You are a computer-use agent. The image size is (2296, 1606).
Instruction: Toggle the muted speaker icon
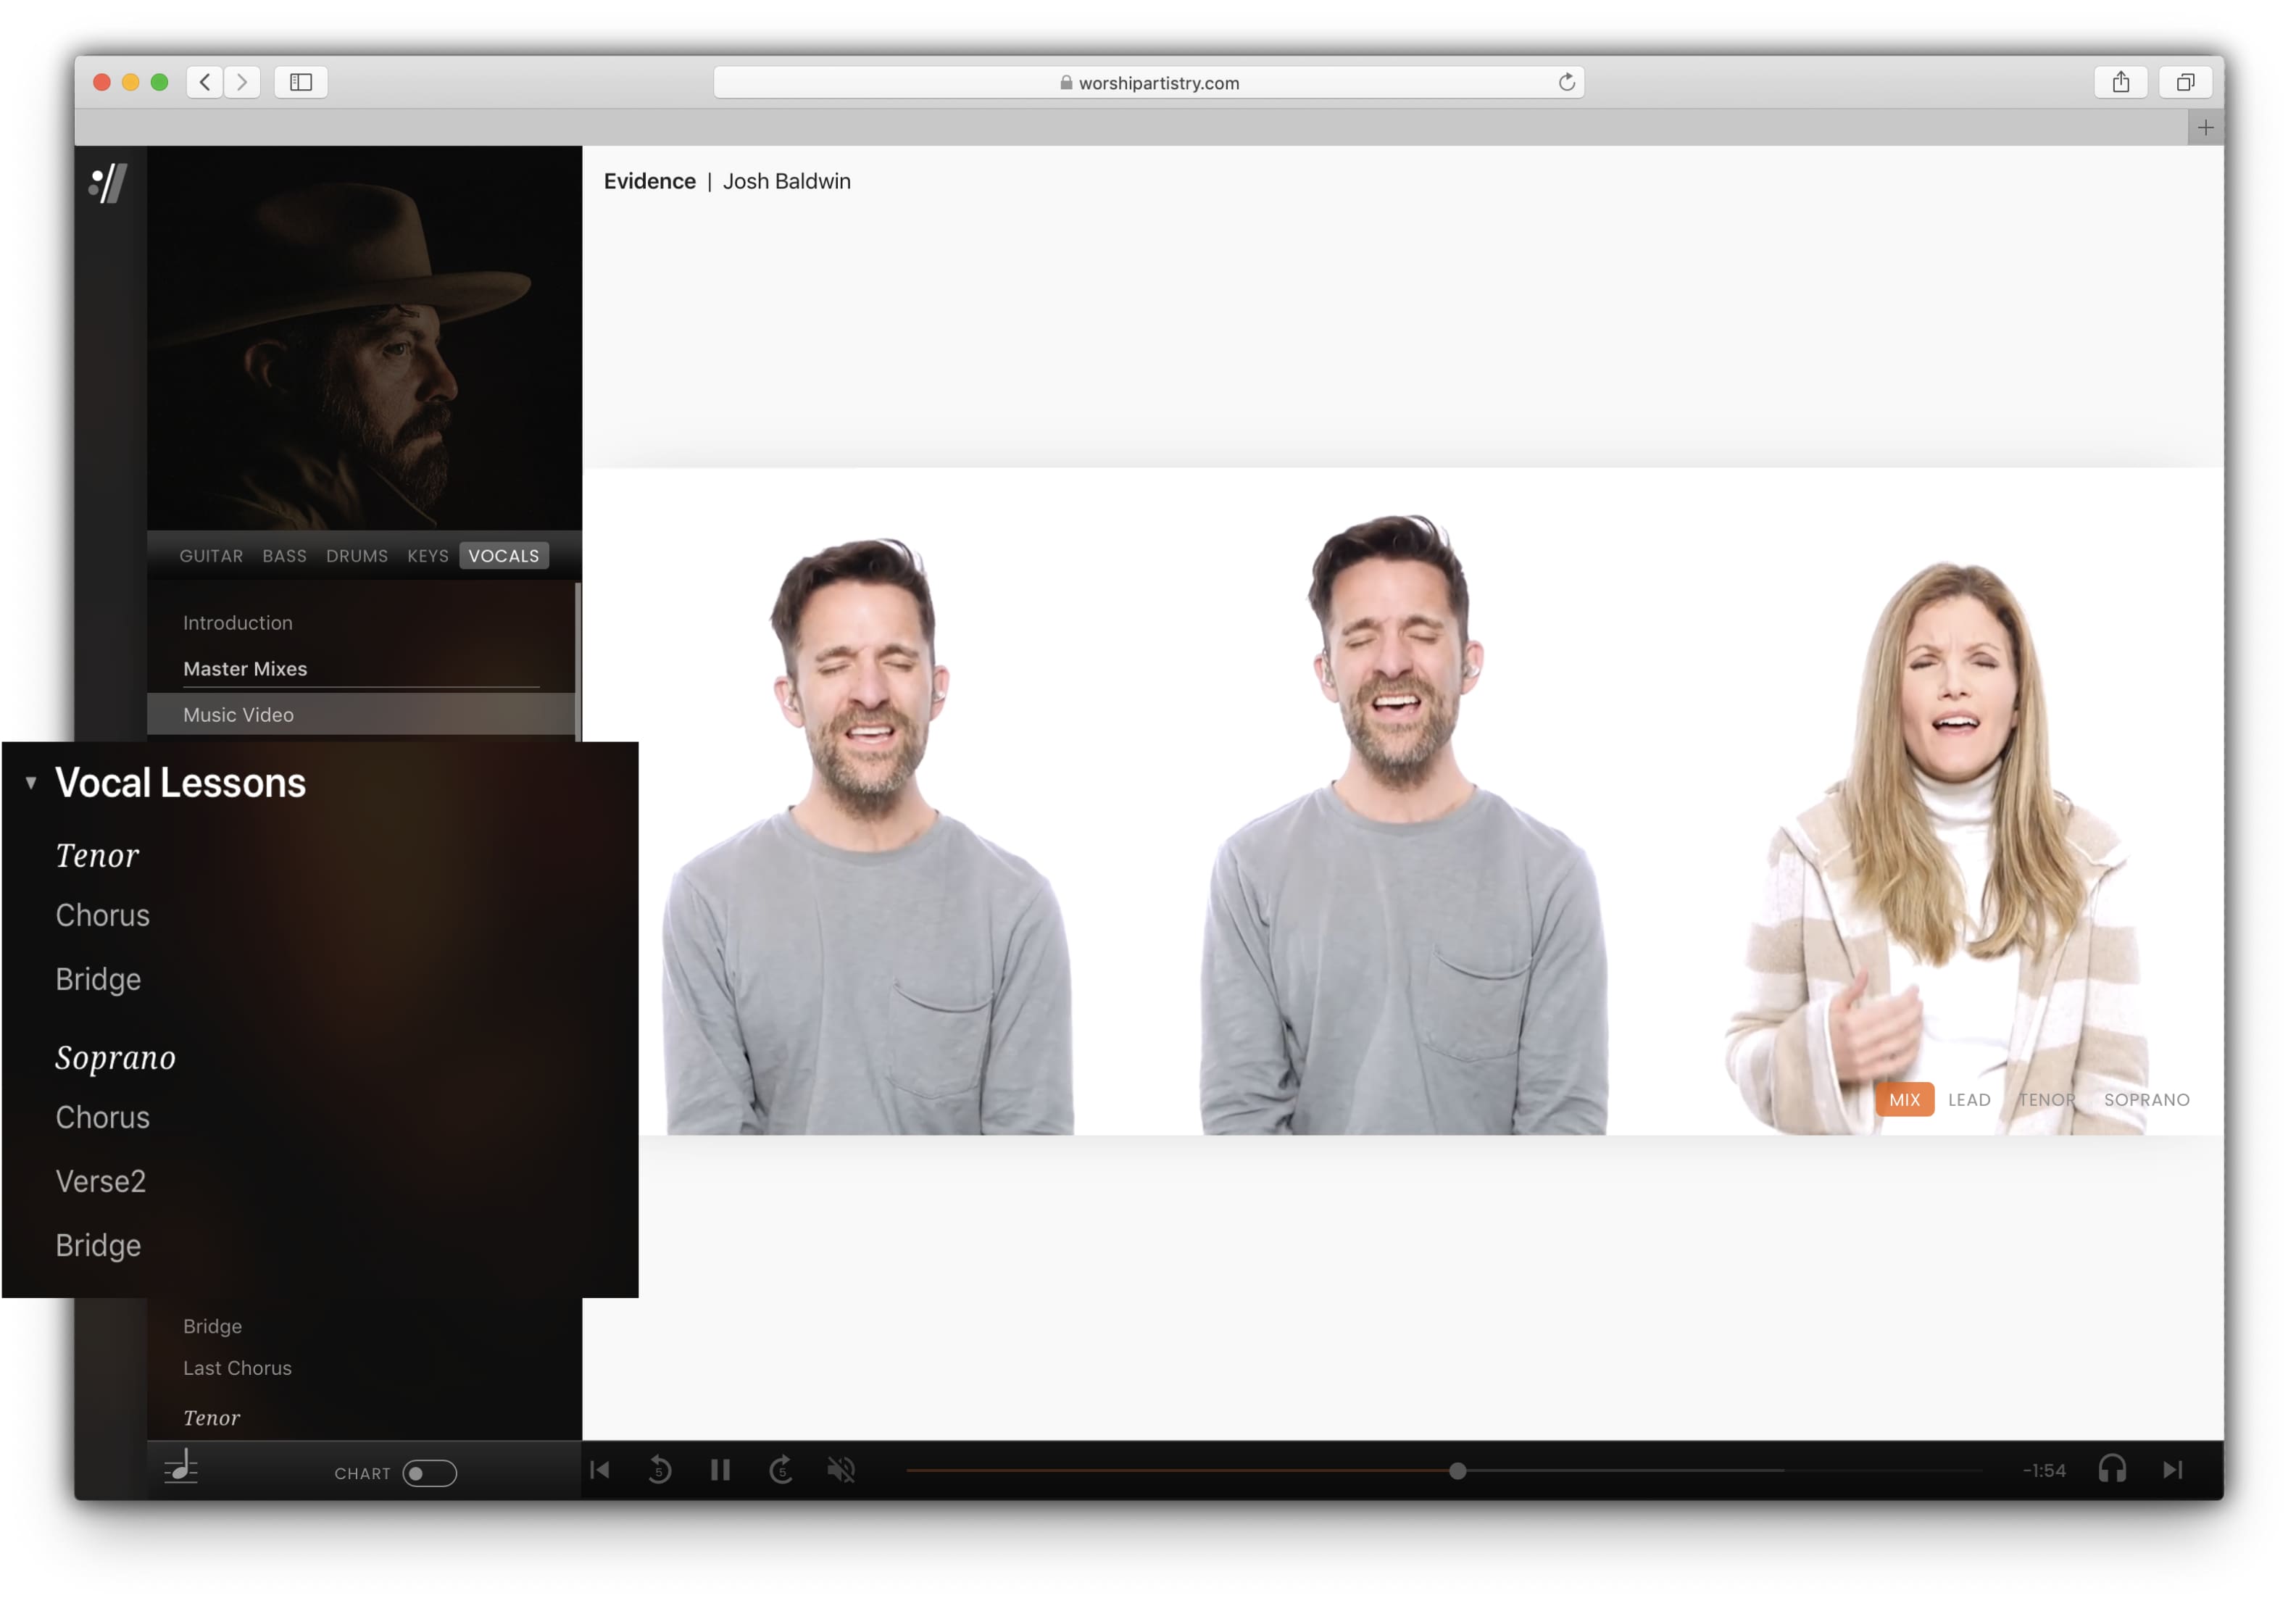click(x=842, y=1470)
